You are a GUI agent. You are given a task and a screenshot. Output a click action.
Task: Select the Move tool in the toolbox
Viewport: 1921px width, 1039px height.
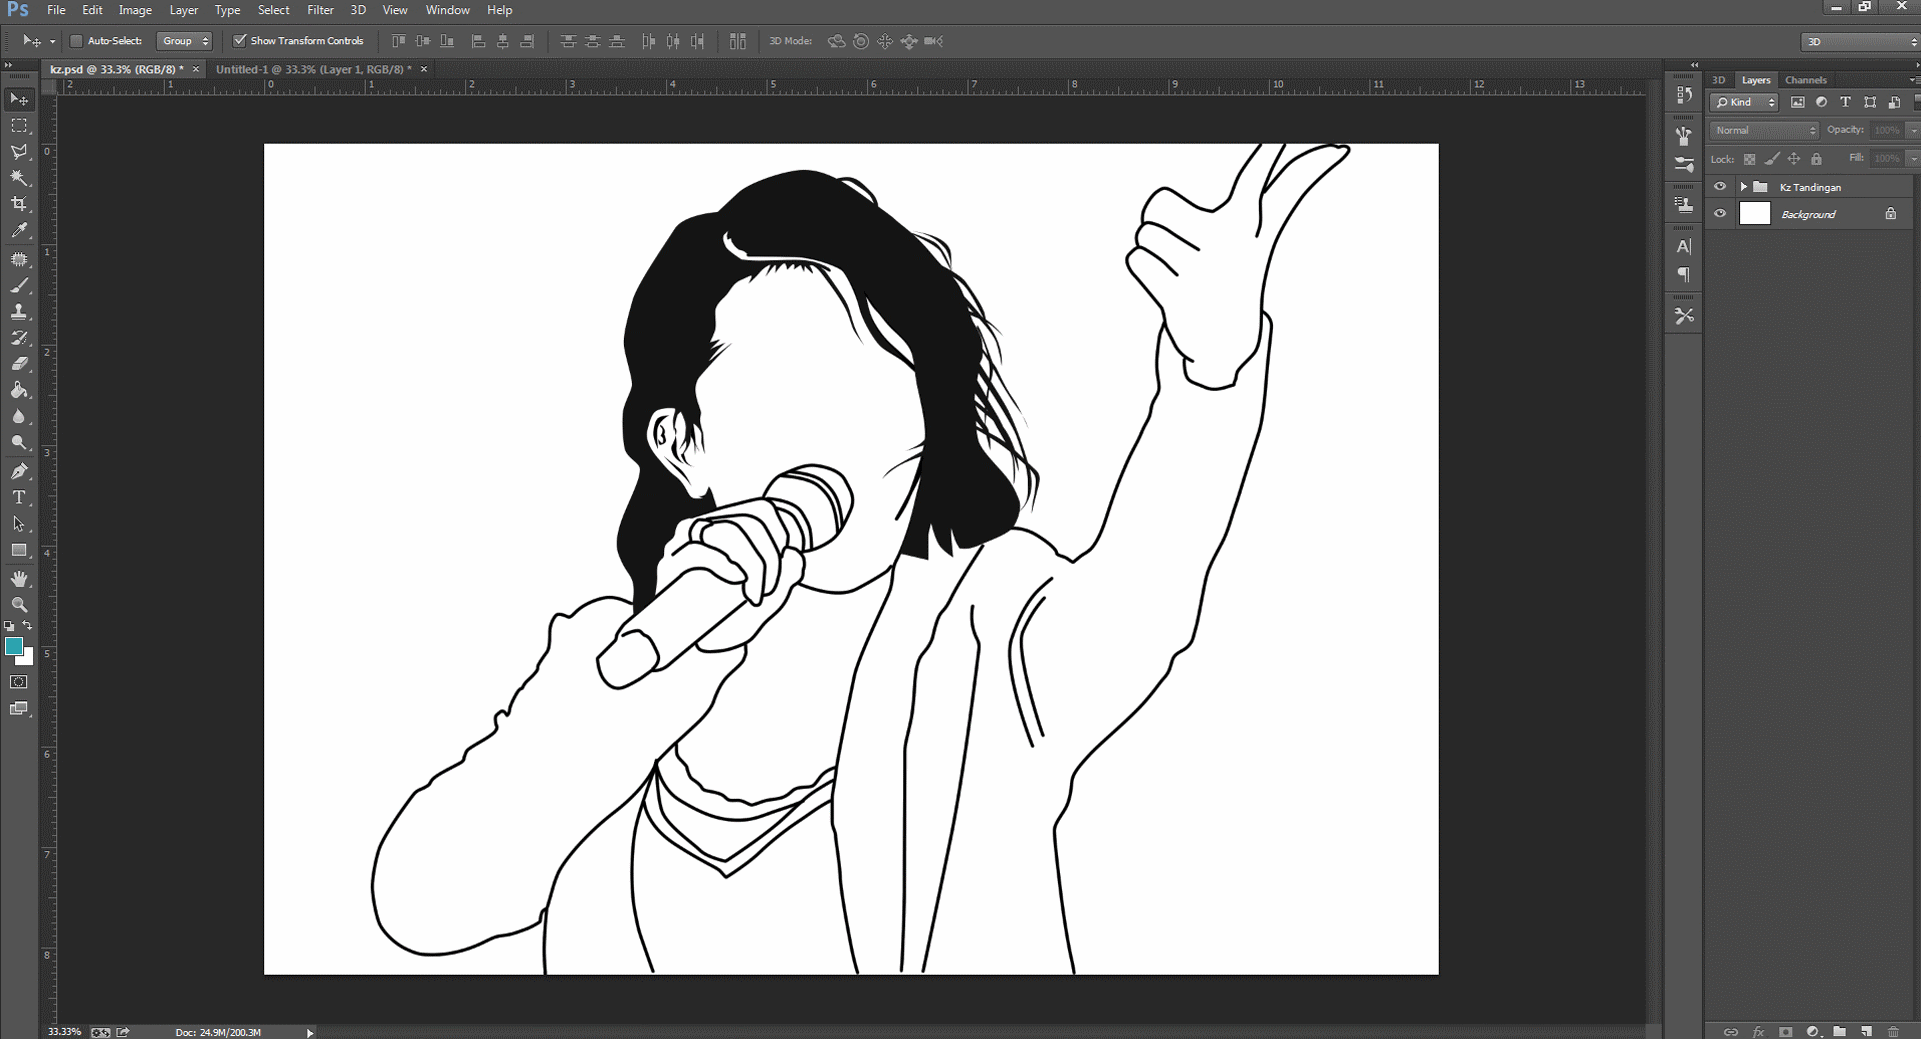click(x=19, y=99)
